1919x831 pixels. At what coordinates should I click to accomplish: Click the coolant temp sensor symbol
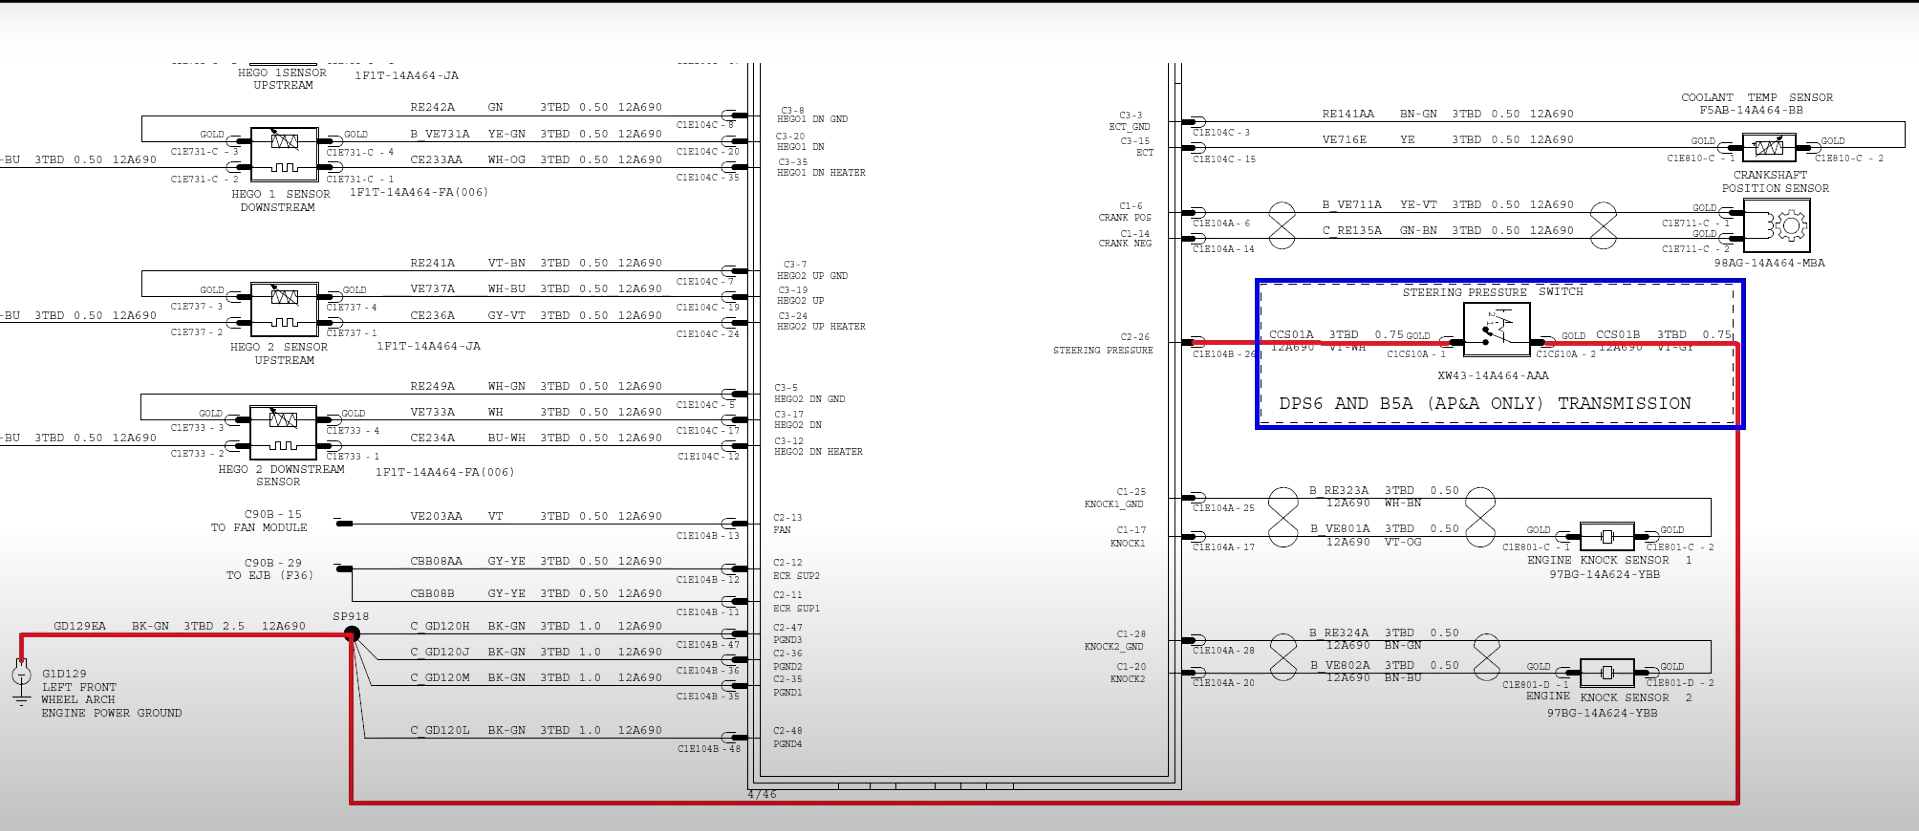(x=1768, y=148)
